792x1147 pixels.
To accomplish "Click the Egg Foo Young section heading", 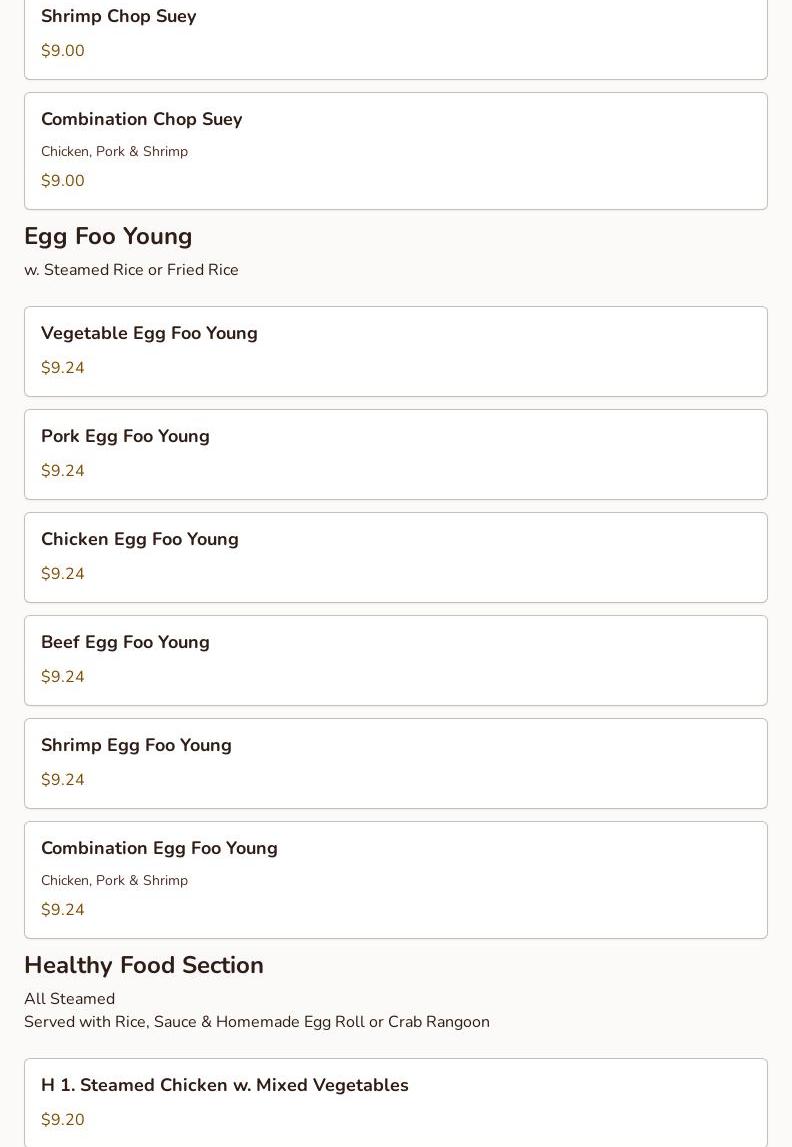I will pos(108,236).
